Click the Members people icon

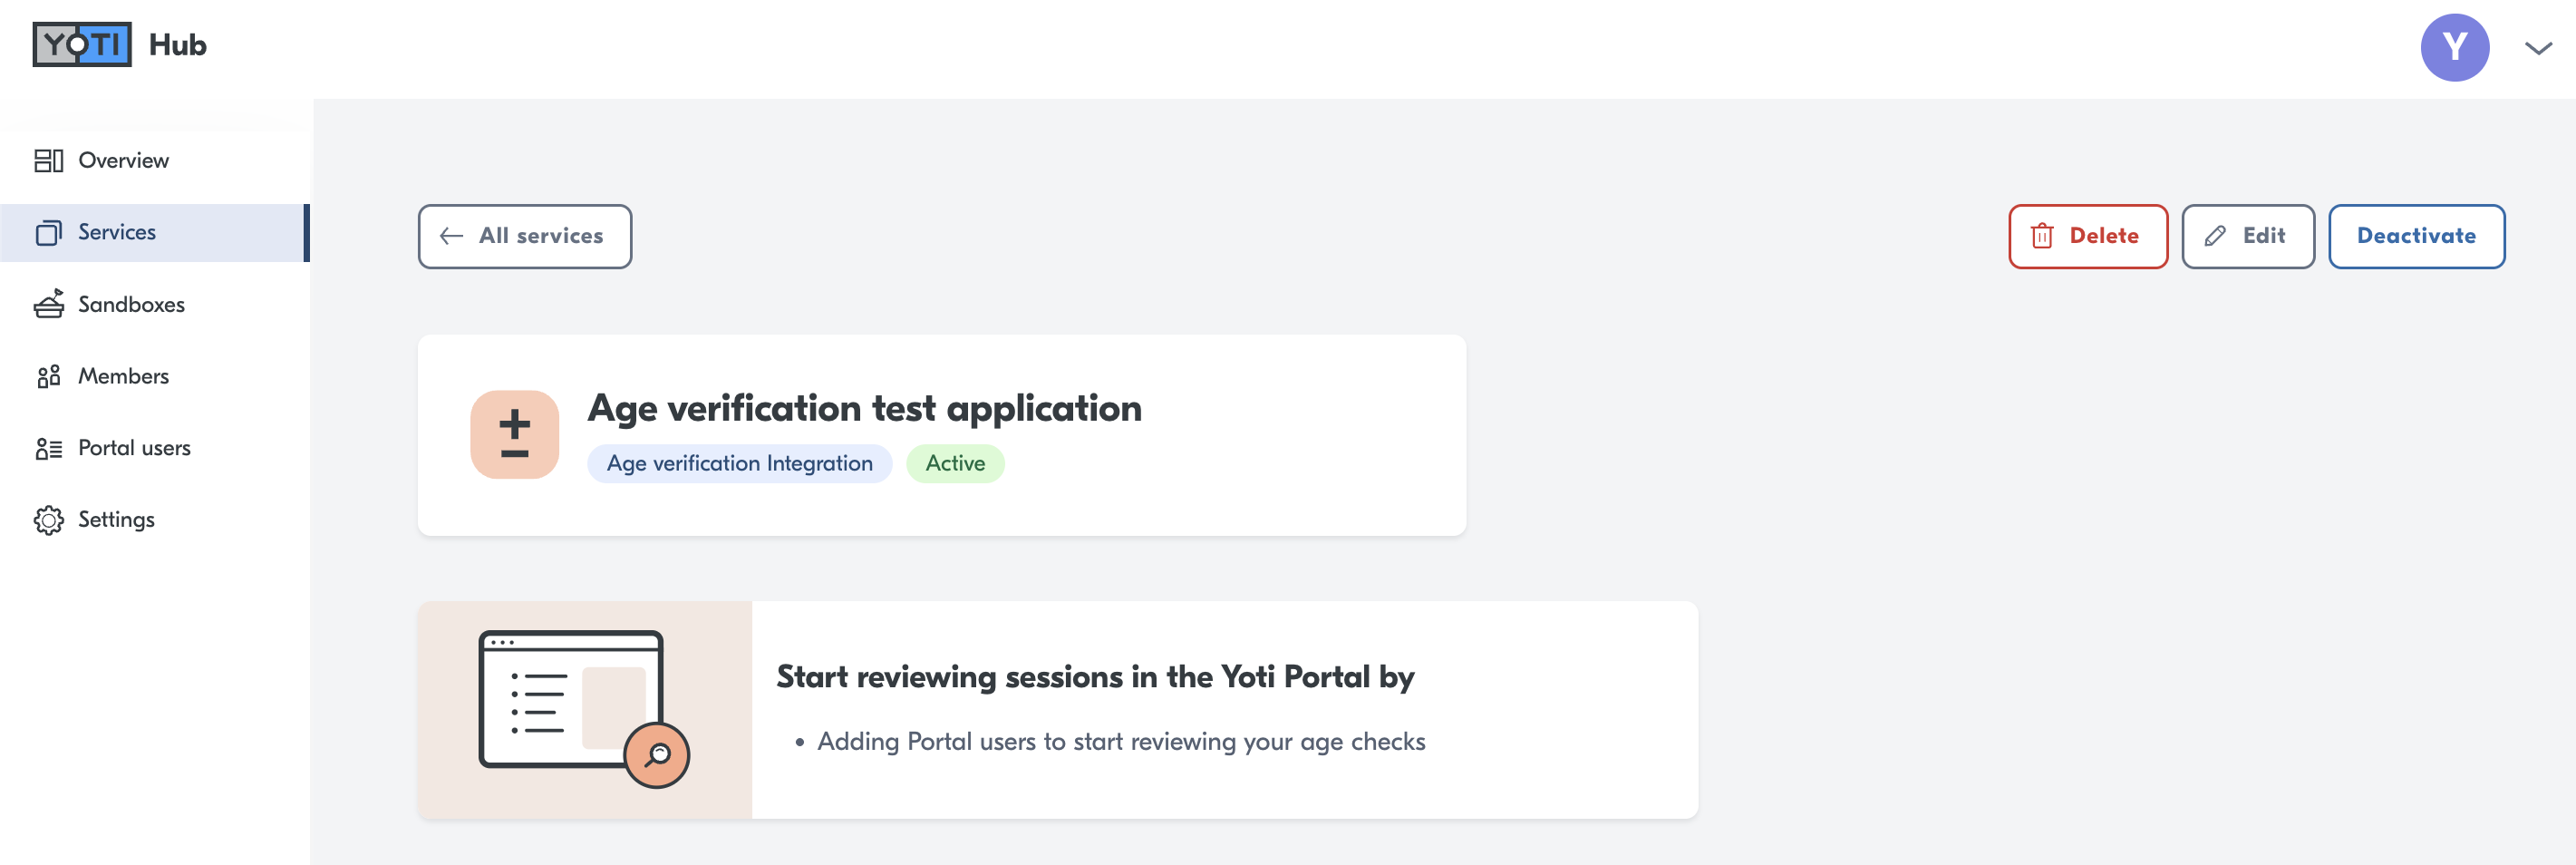click(48, 377)
